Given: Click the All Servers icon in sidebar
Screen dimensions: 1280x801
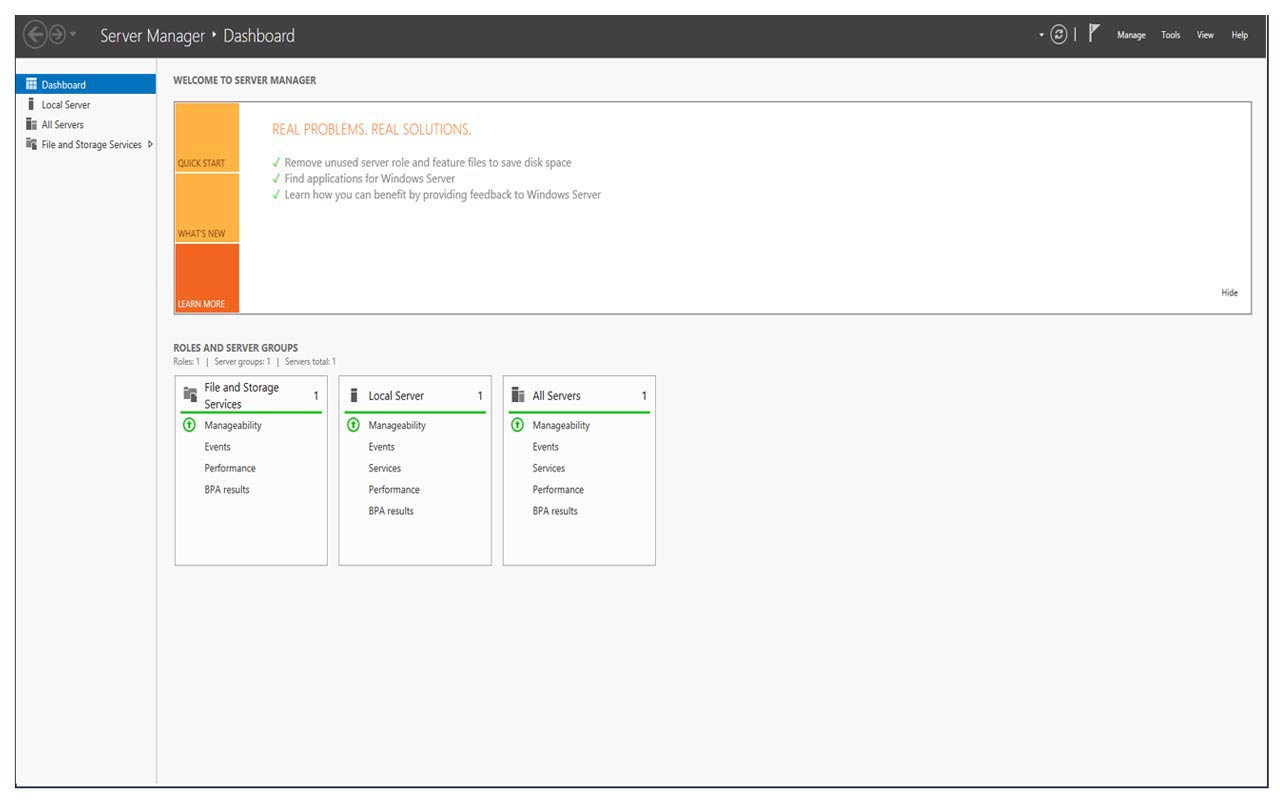Looking at the screenshot, I should [31, 124].
